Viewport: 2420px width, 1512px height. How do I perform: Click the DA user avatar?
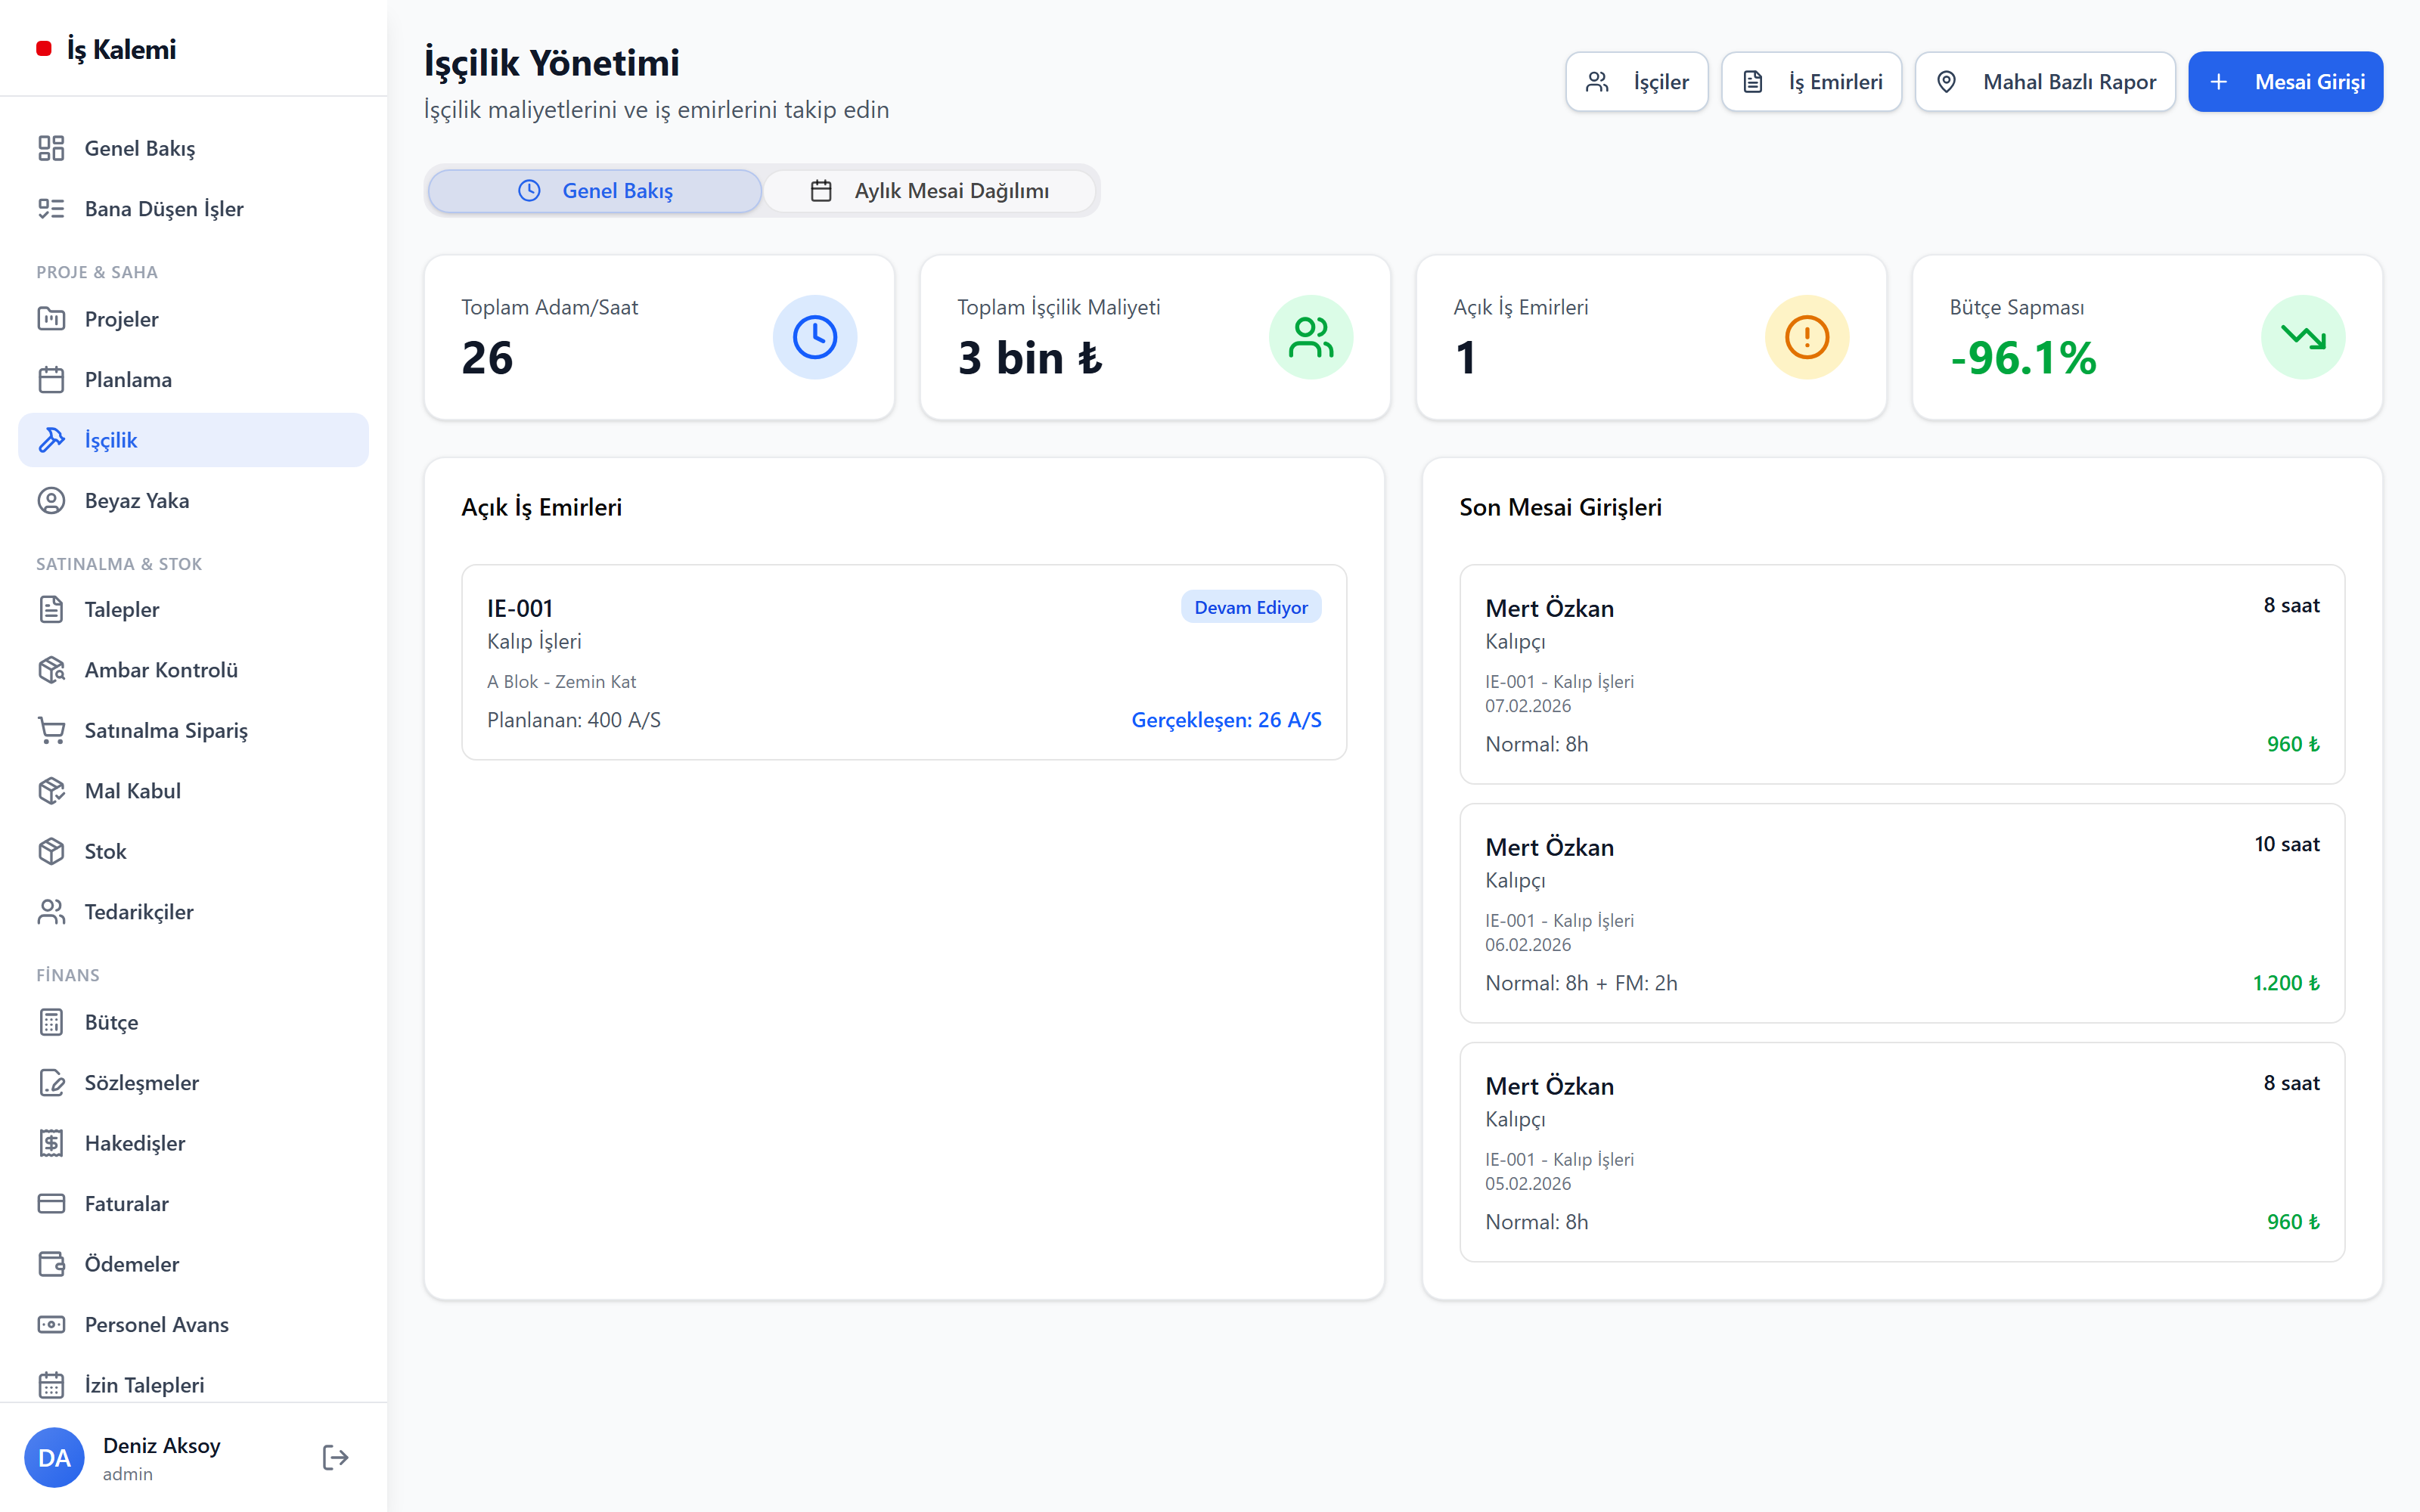[54, 1457]
